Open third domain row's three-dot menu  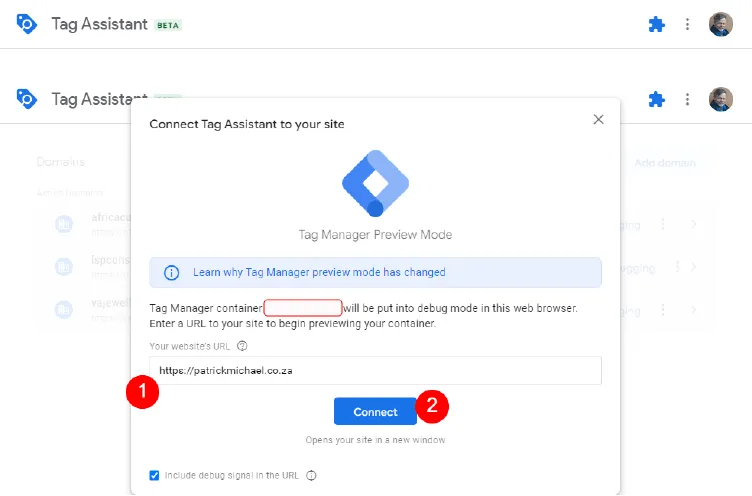(663, 310)
